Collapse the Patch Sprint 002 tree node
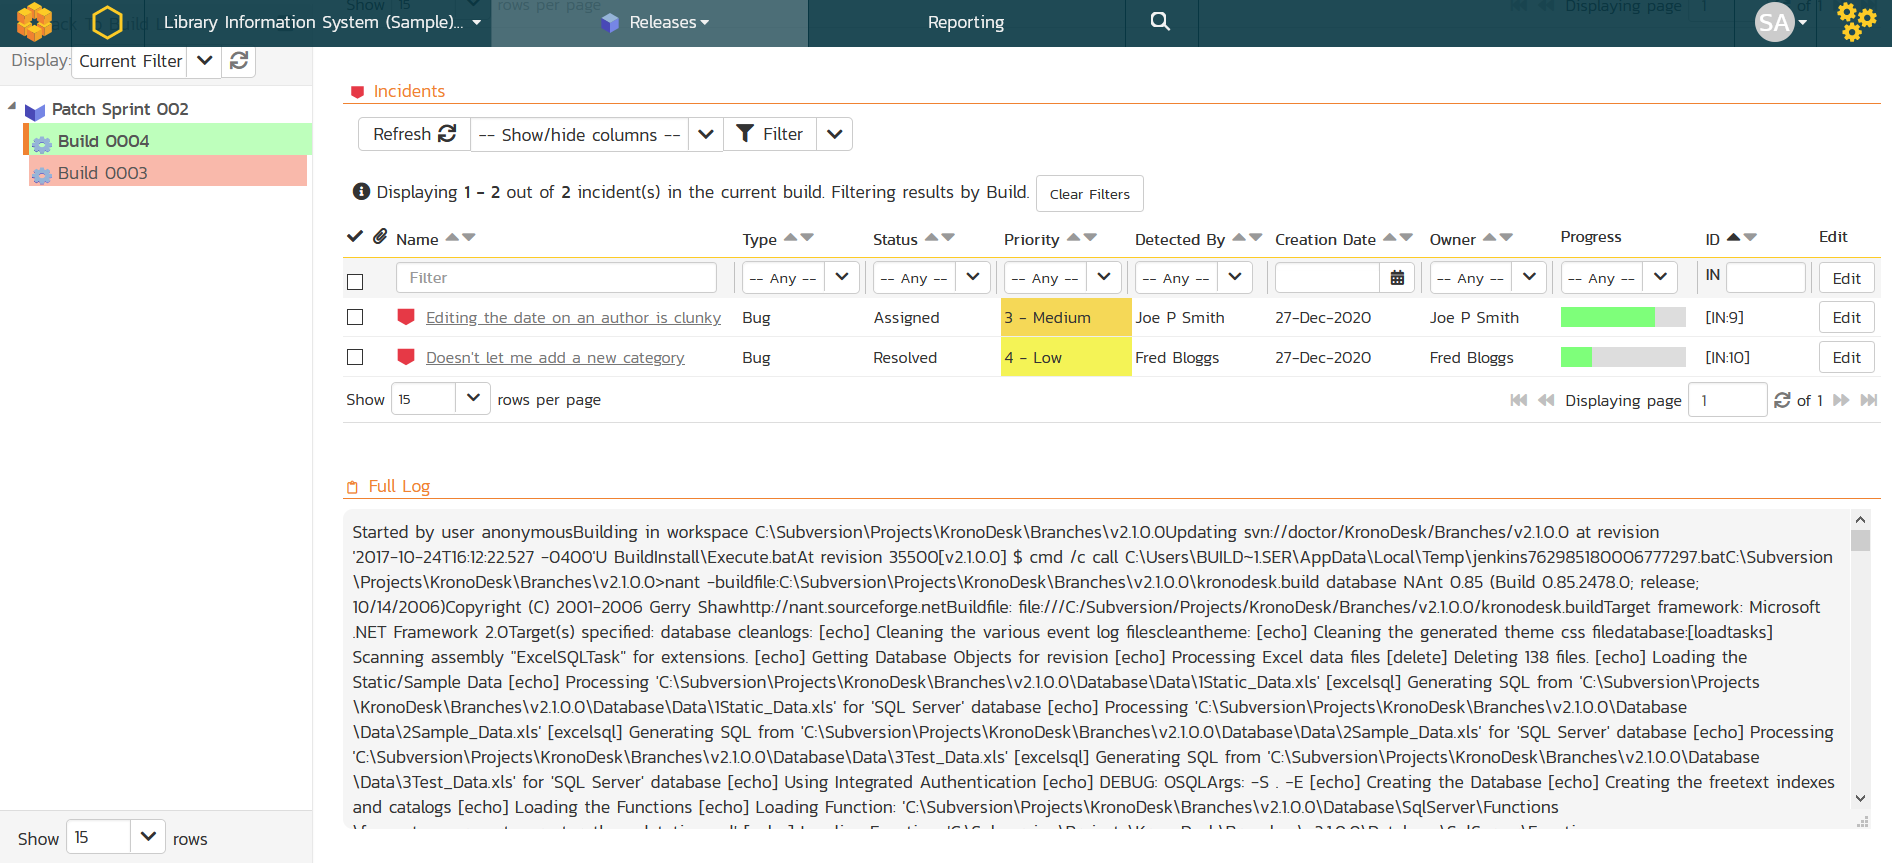Viewport: 1892px width, 863px height. click(12, 106)
